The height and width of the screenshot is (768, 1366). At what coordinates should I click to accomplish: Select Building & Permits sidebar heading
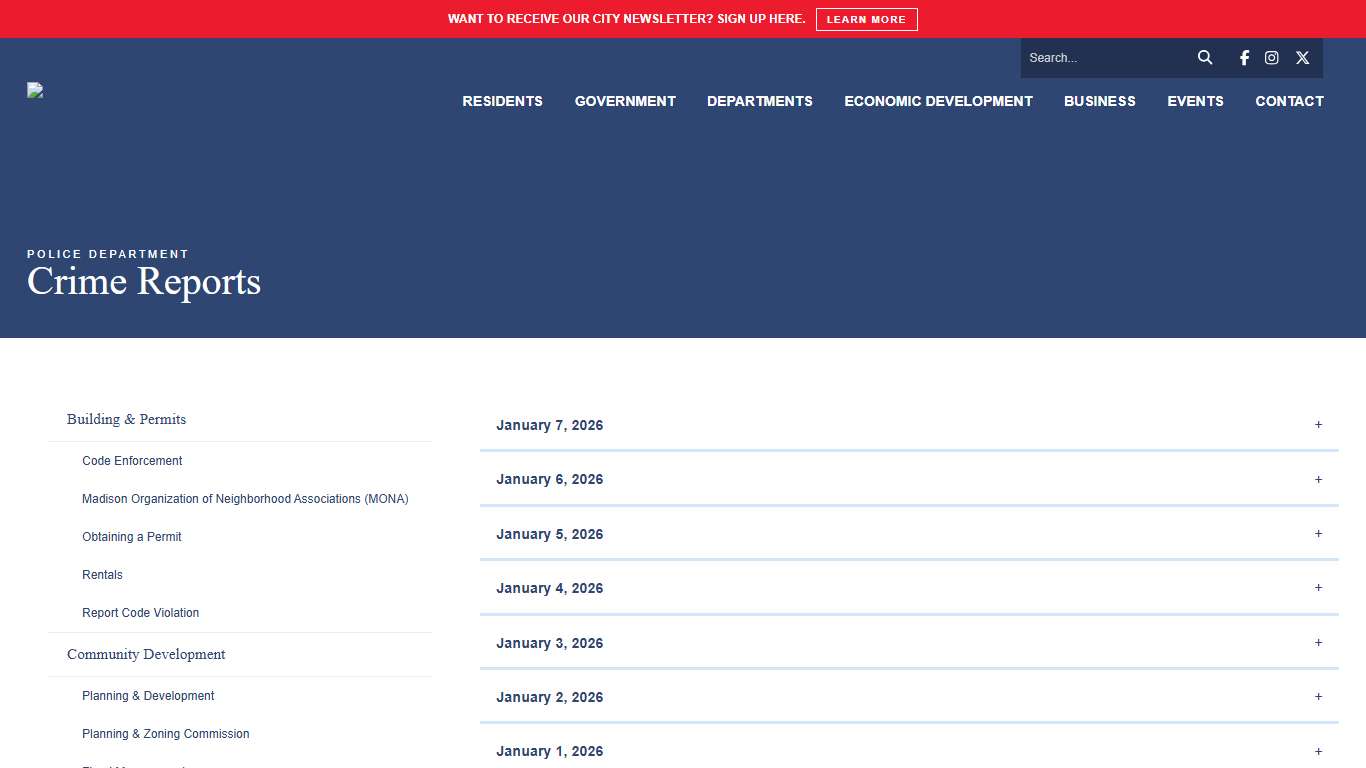pyautogui.click(x=126, y=419)
